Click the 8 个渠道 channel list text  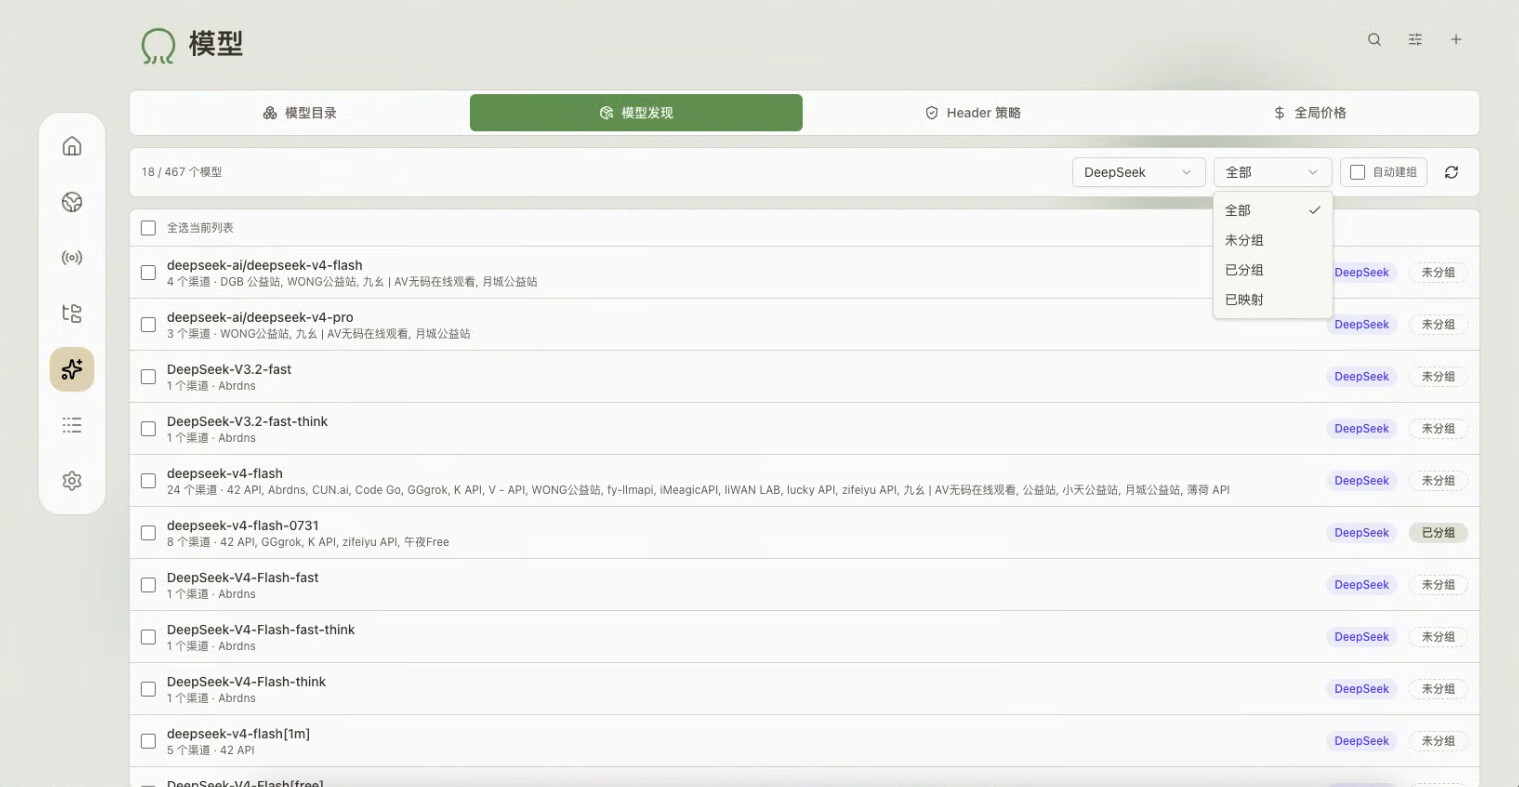tap(308, 542)
